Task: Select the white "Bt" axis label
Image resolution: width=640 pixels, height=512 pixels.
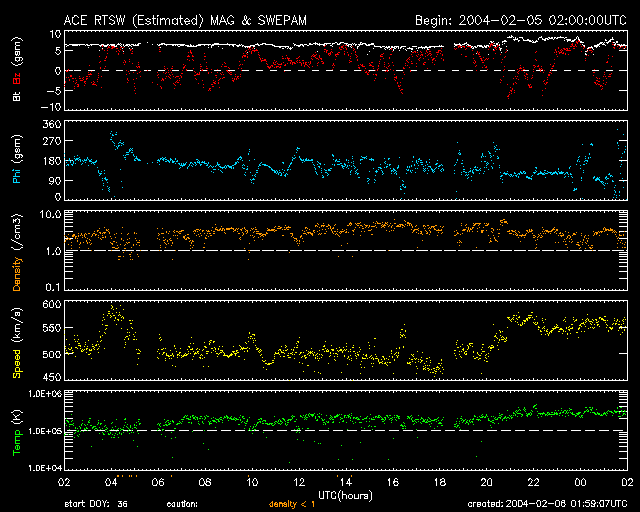Action: 17,96
